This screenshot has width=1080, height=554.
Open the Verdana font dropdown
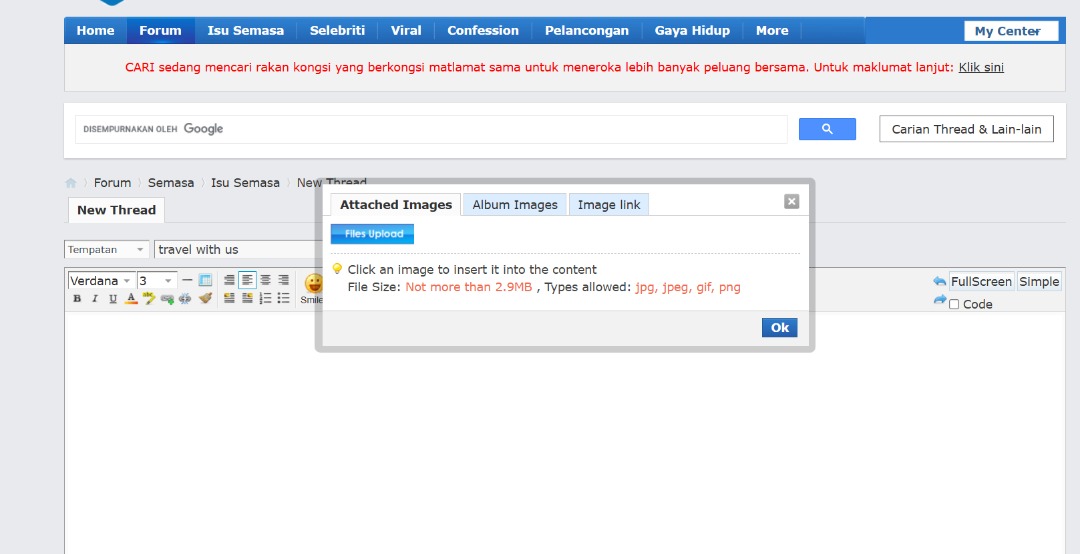(x=101, y=281)
